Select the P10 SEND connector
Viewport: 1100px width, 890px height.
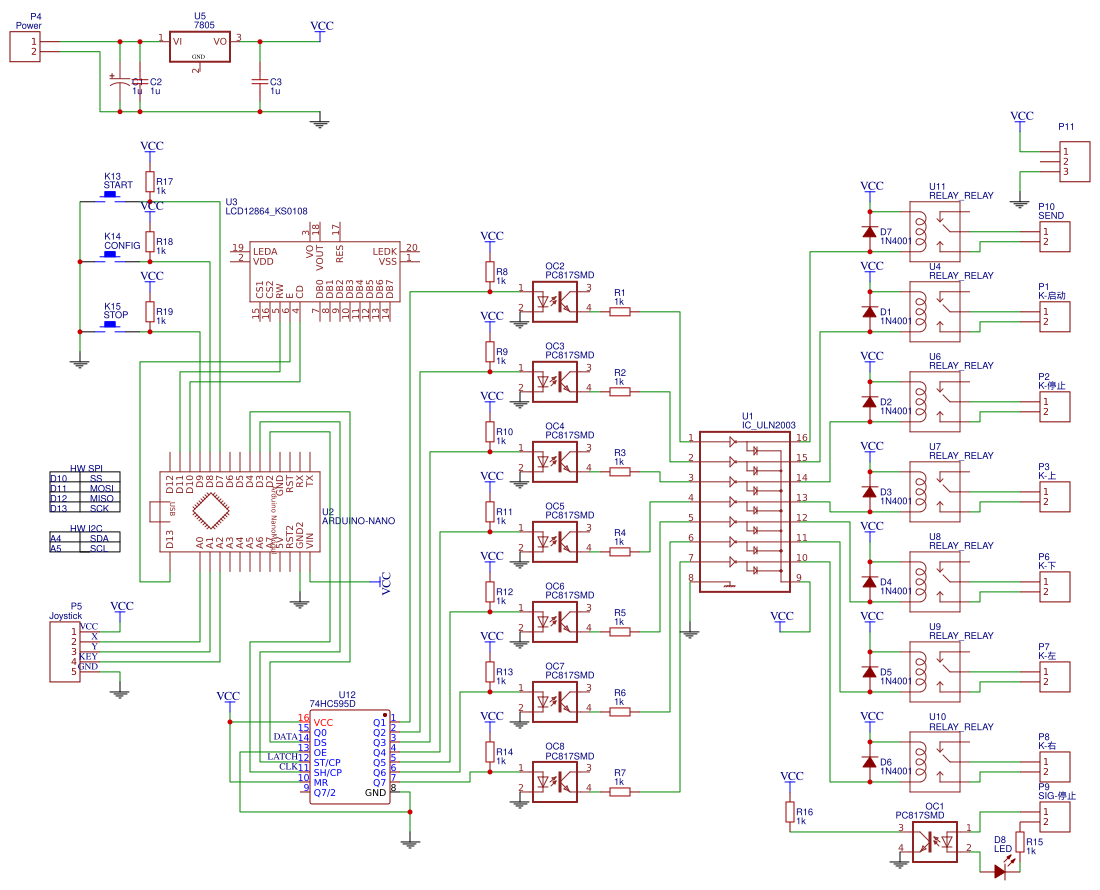pos(1053,238)
